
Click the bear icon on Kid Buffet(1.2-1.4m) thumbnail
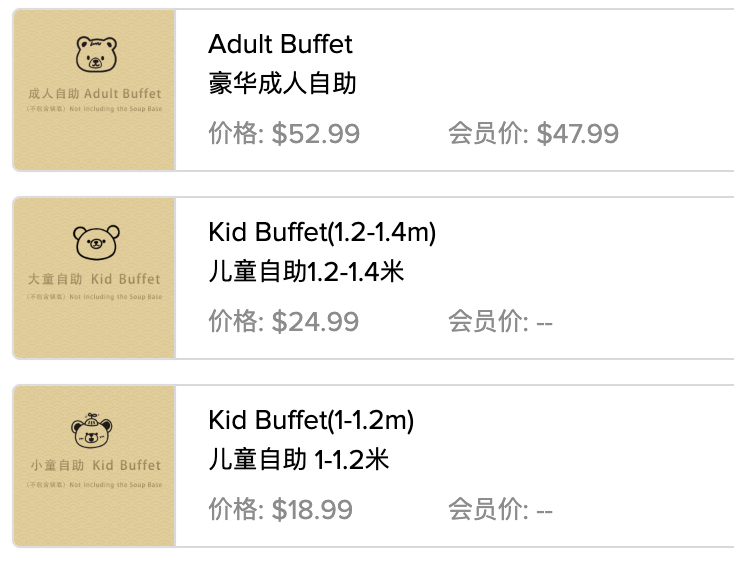96,241
